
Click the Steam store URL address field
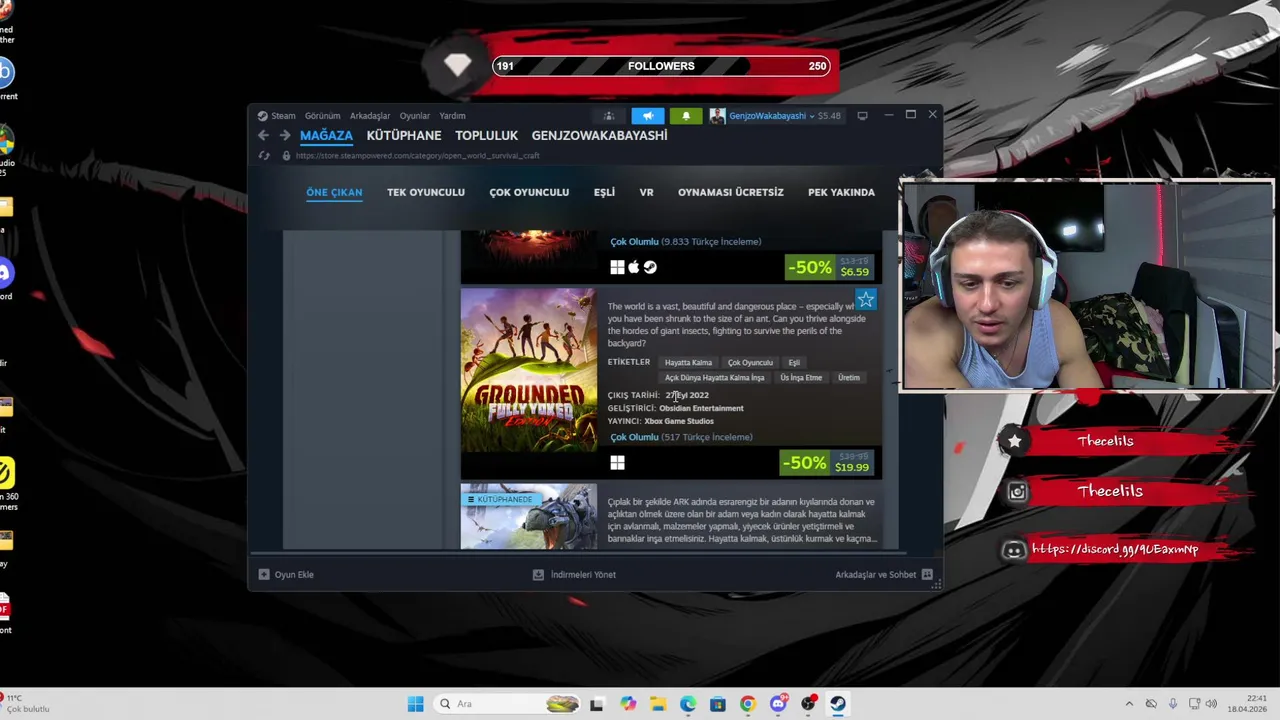pyautogui.click(x=418, y=156)
